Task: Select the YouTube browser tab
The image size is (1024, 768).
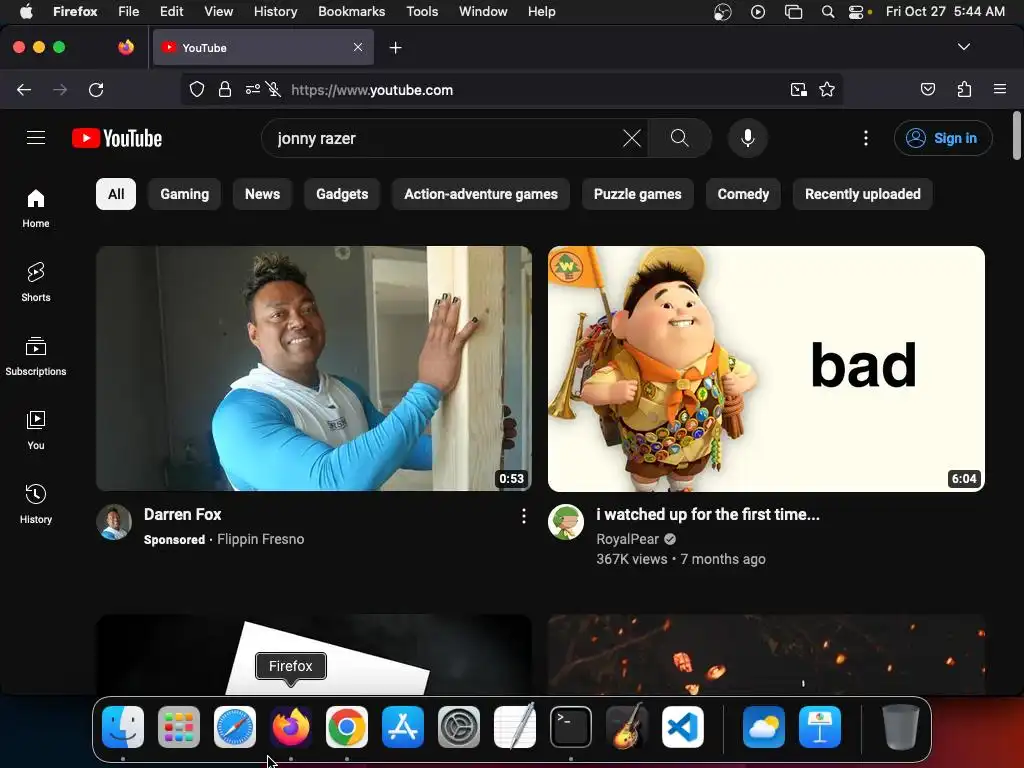Action: coord(263,47)
